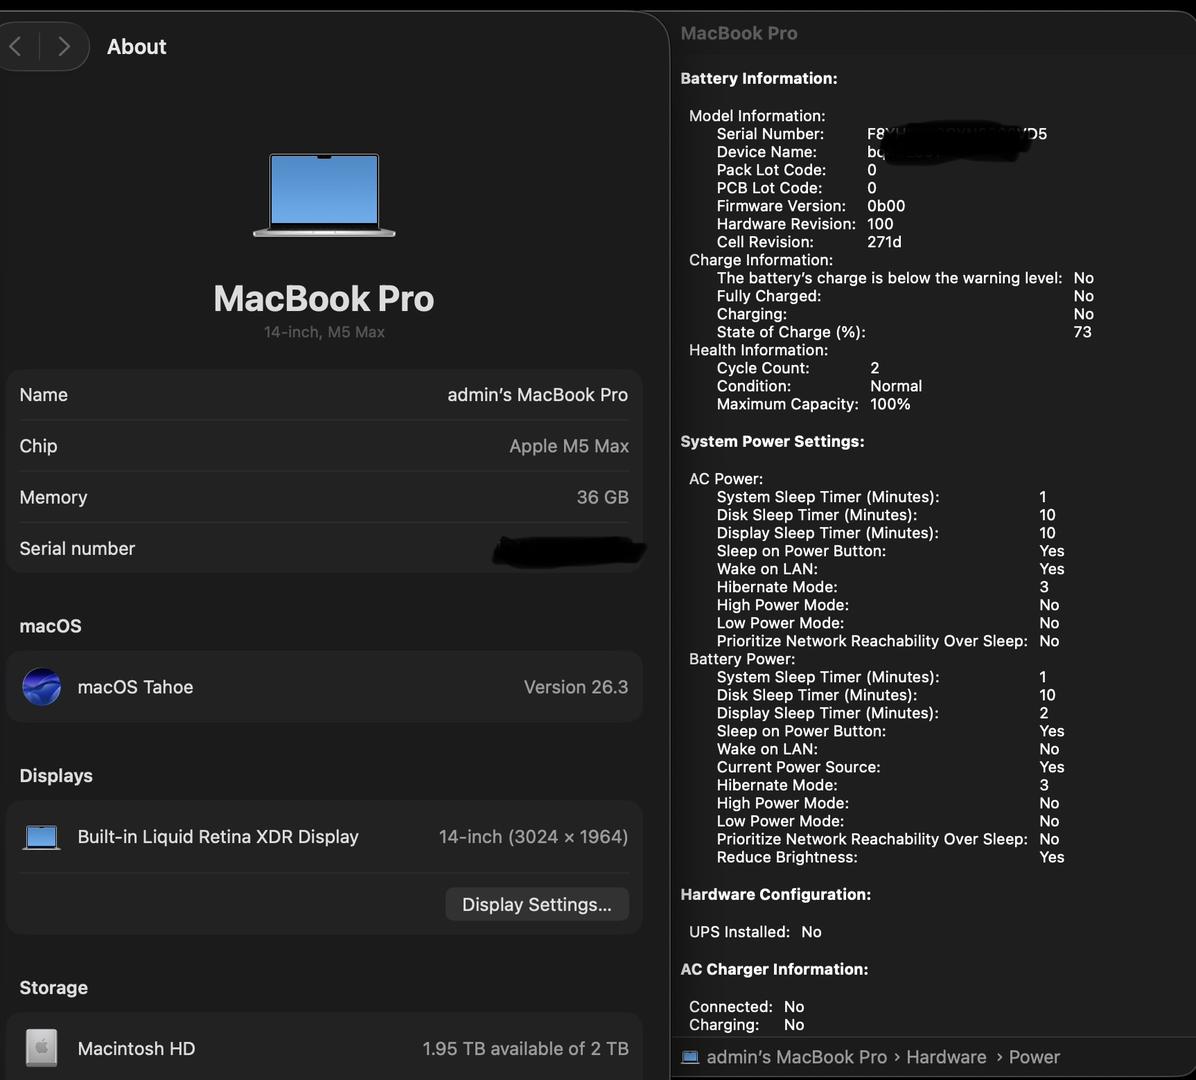Select admin's MacBook Pro in path bar
Screen dimensions: 1196x1080
[796, 1057]
